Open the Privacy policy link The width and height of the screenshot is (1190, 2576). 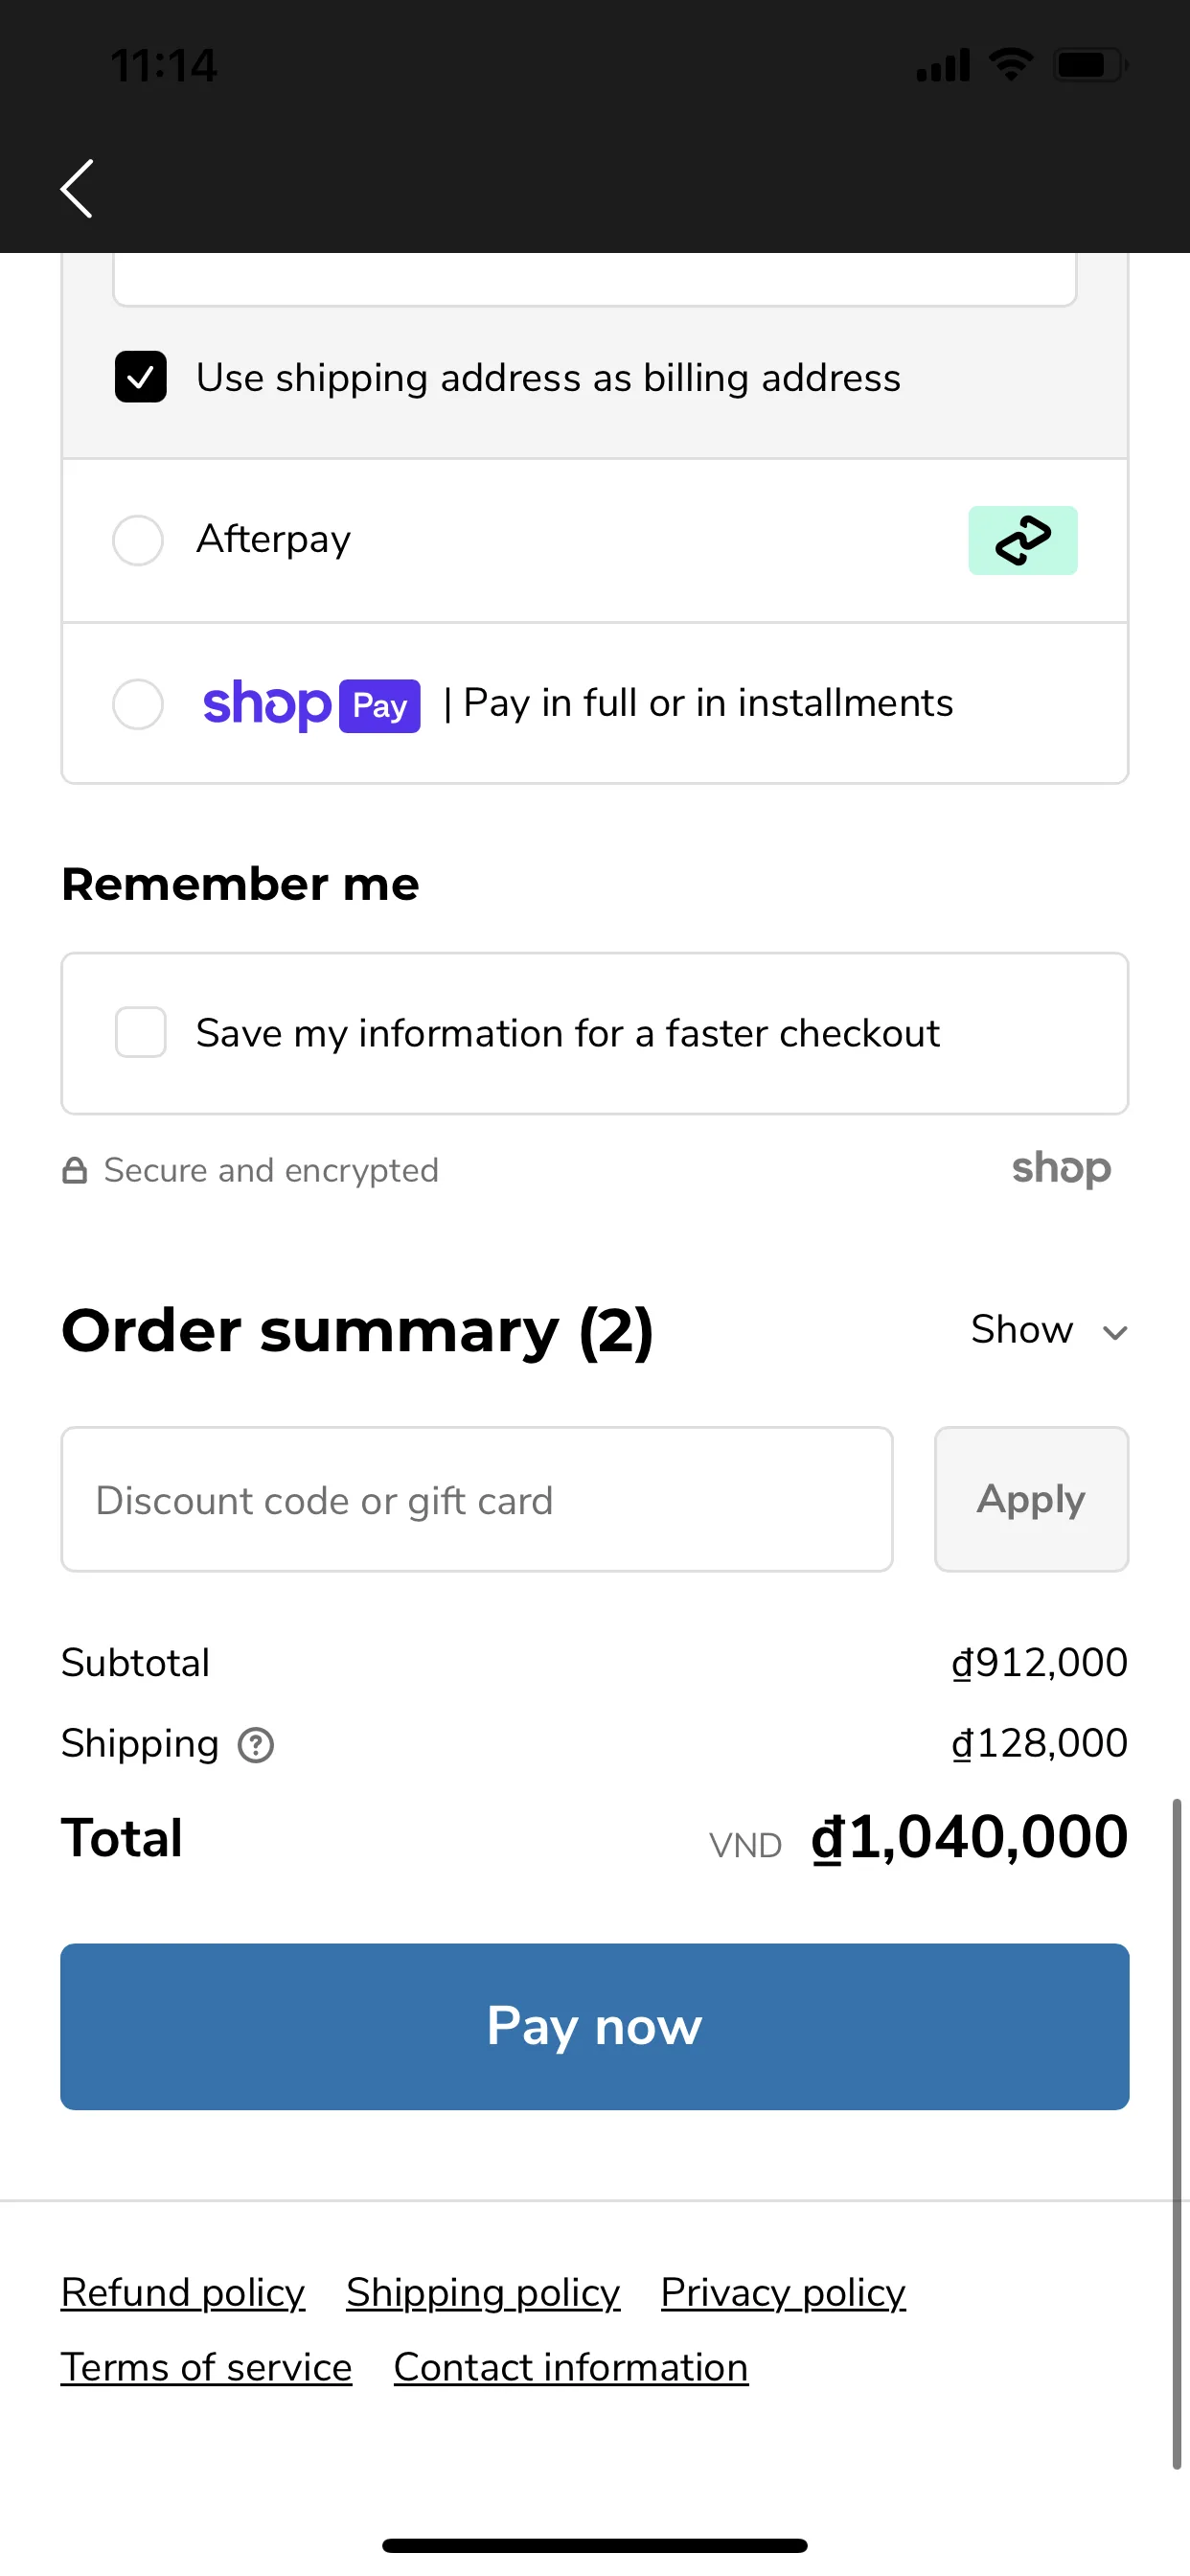[x=783, y=2292]
